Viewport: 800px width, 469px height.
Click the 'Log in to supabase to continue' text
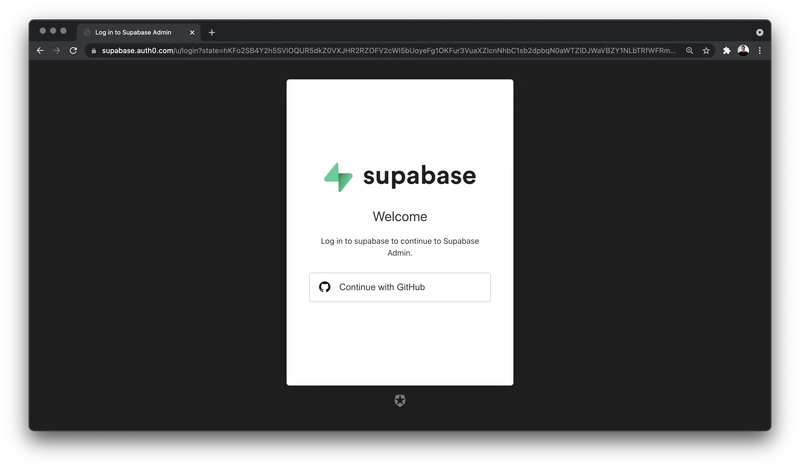tap(377, 241)
